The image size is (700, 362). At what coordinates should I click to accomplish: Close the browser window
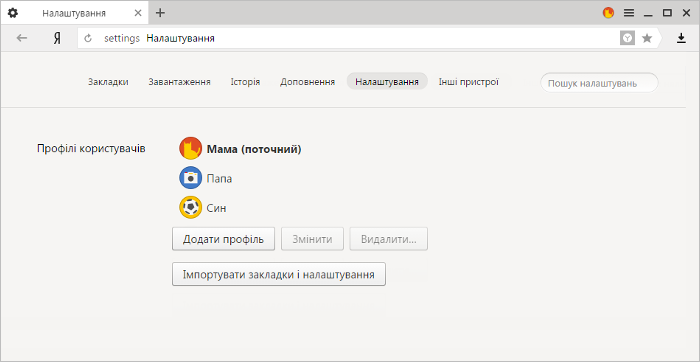(x=686, y=13)
